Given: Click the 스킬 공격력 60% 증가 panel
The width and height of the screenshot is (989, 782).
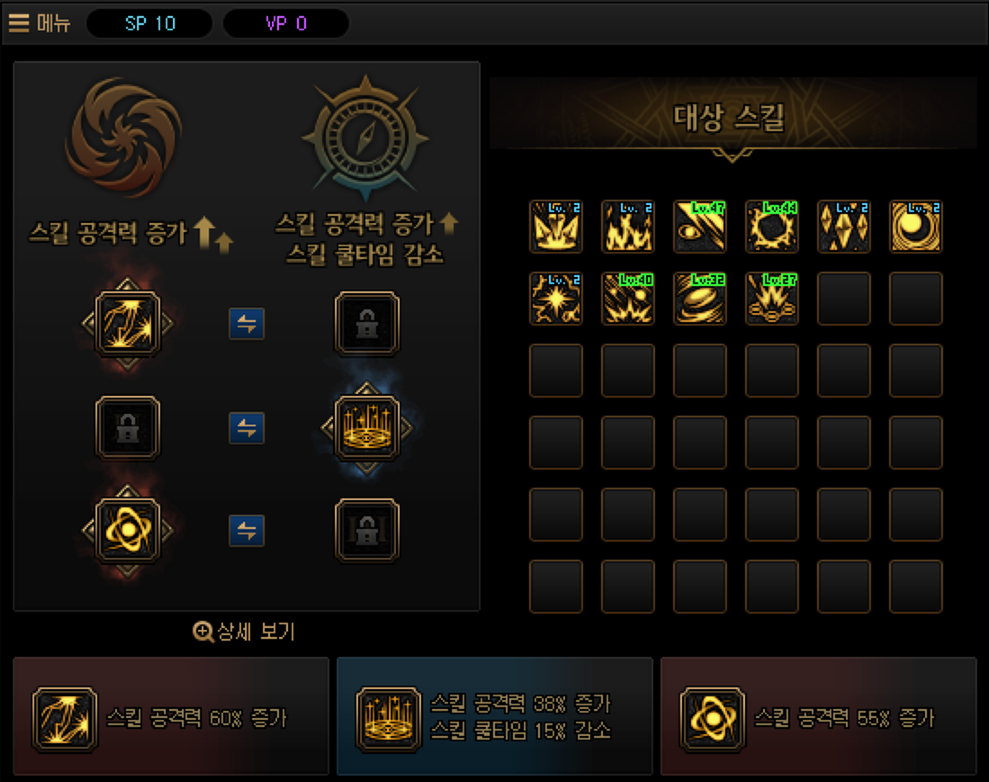Looking at the screenshot, I should point(171,716).
